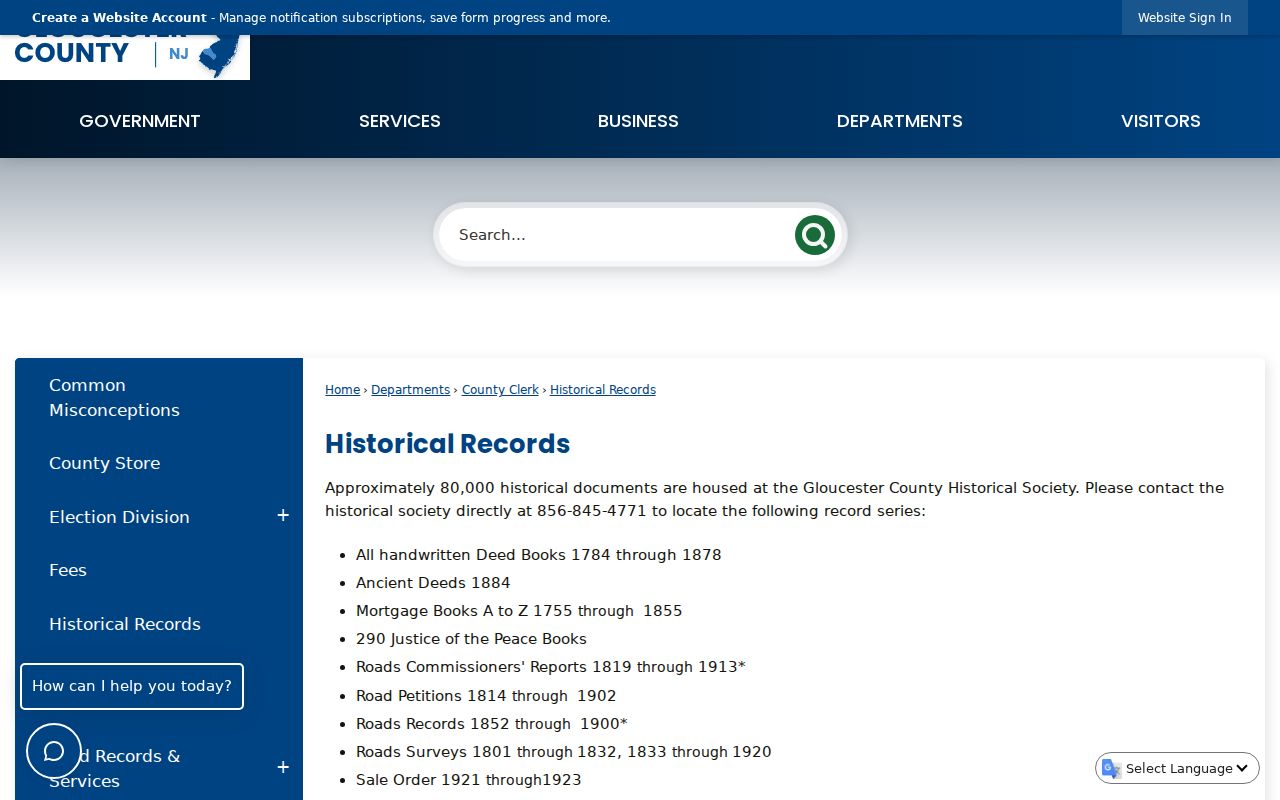Viewport: 1280px width, 800px height.
Task: Open the Services menu
Action: click(x=400, y=121)
